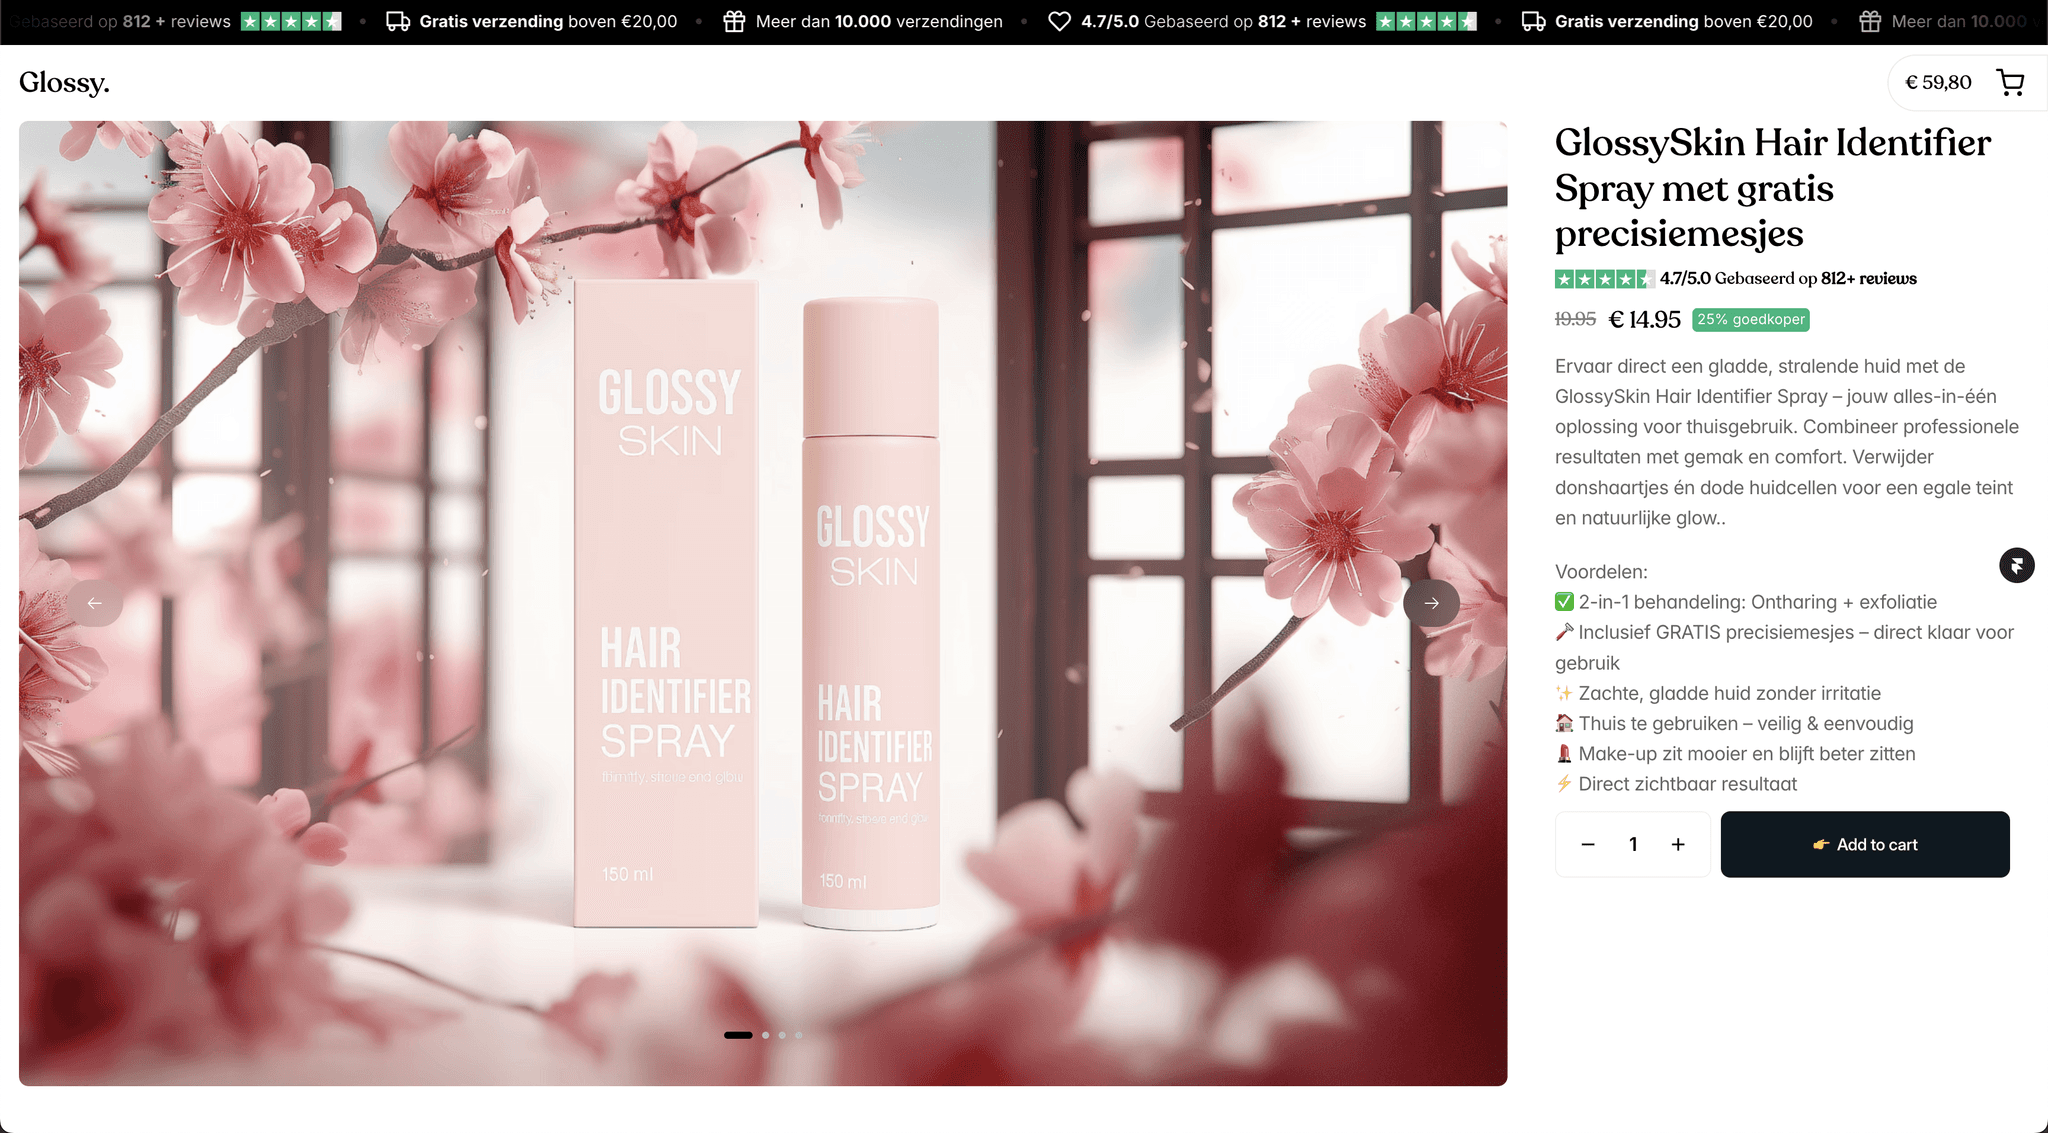Click the gift icon in banner
2048x1133 pixels.
click(x=734, y=21)
